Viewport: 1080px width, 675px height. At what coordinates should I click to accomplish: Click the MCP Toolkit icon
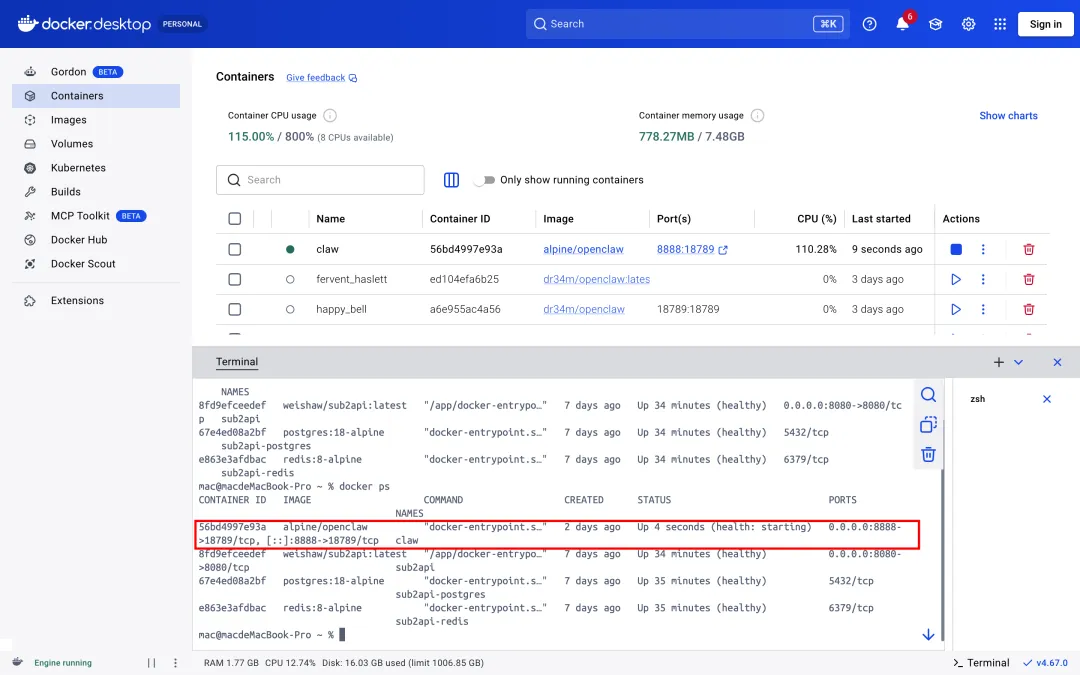point(30,216)
